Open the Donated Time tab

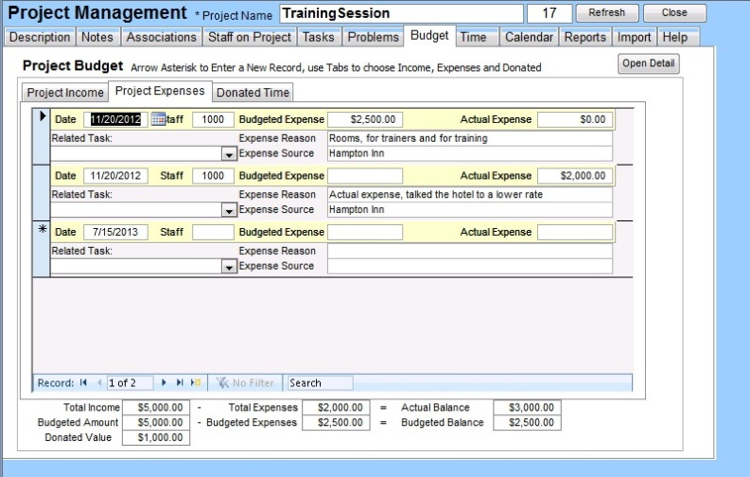tap(253, 92)
